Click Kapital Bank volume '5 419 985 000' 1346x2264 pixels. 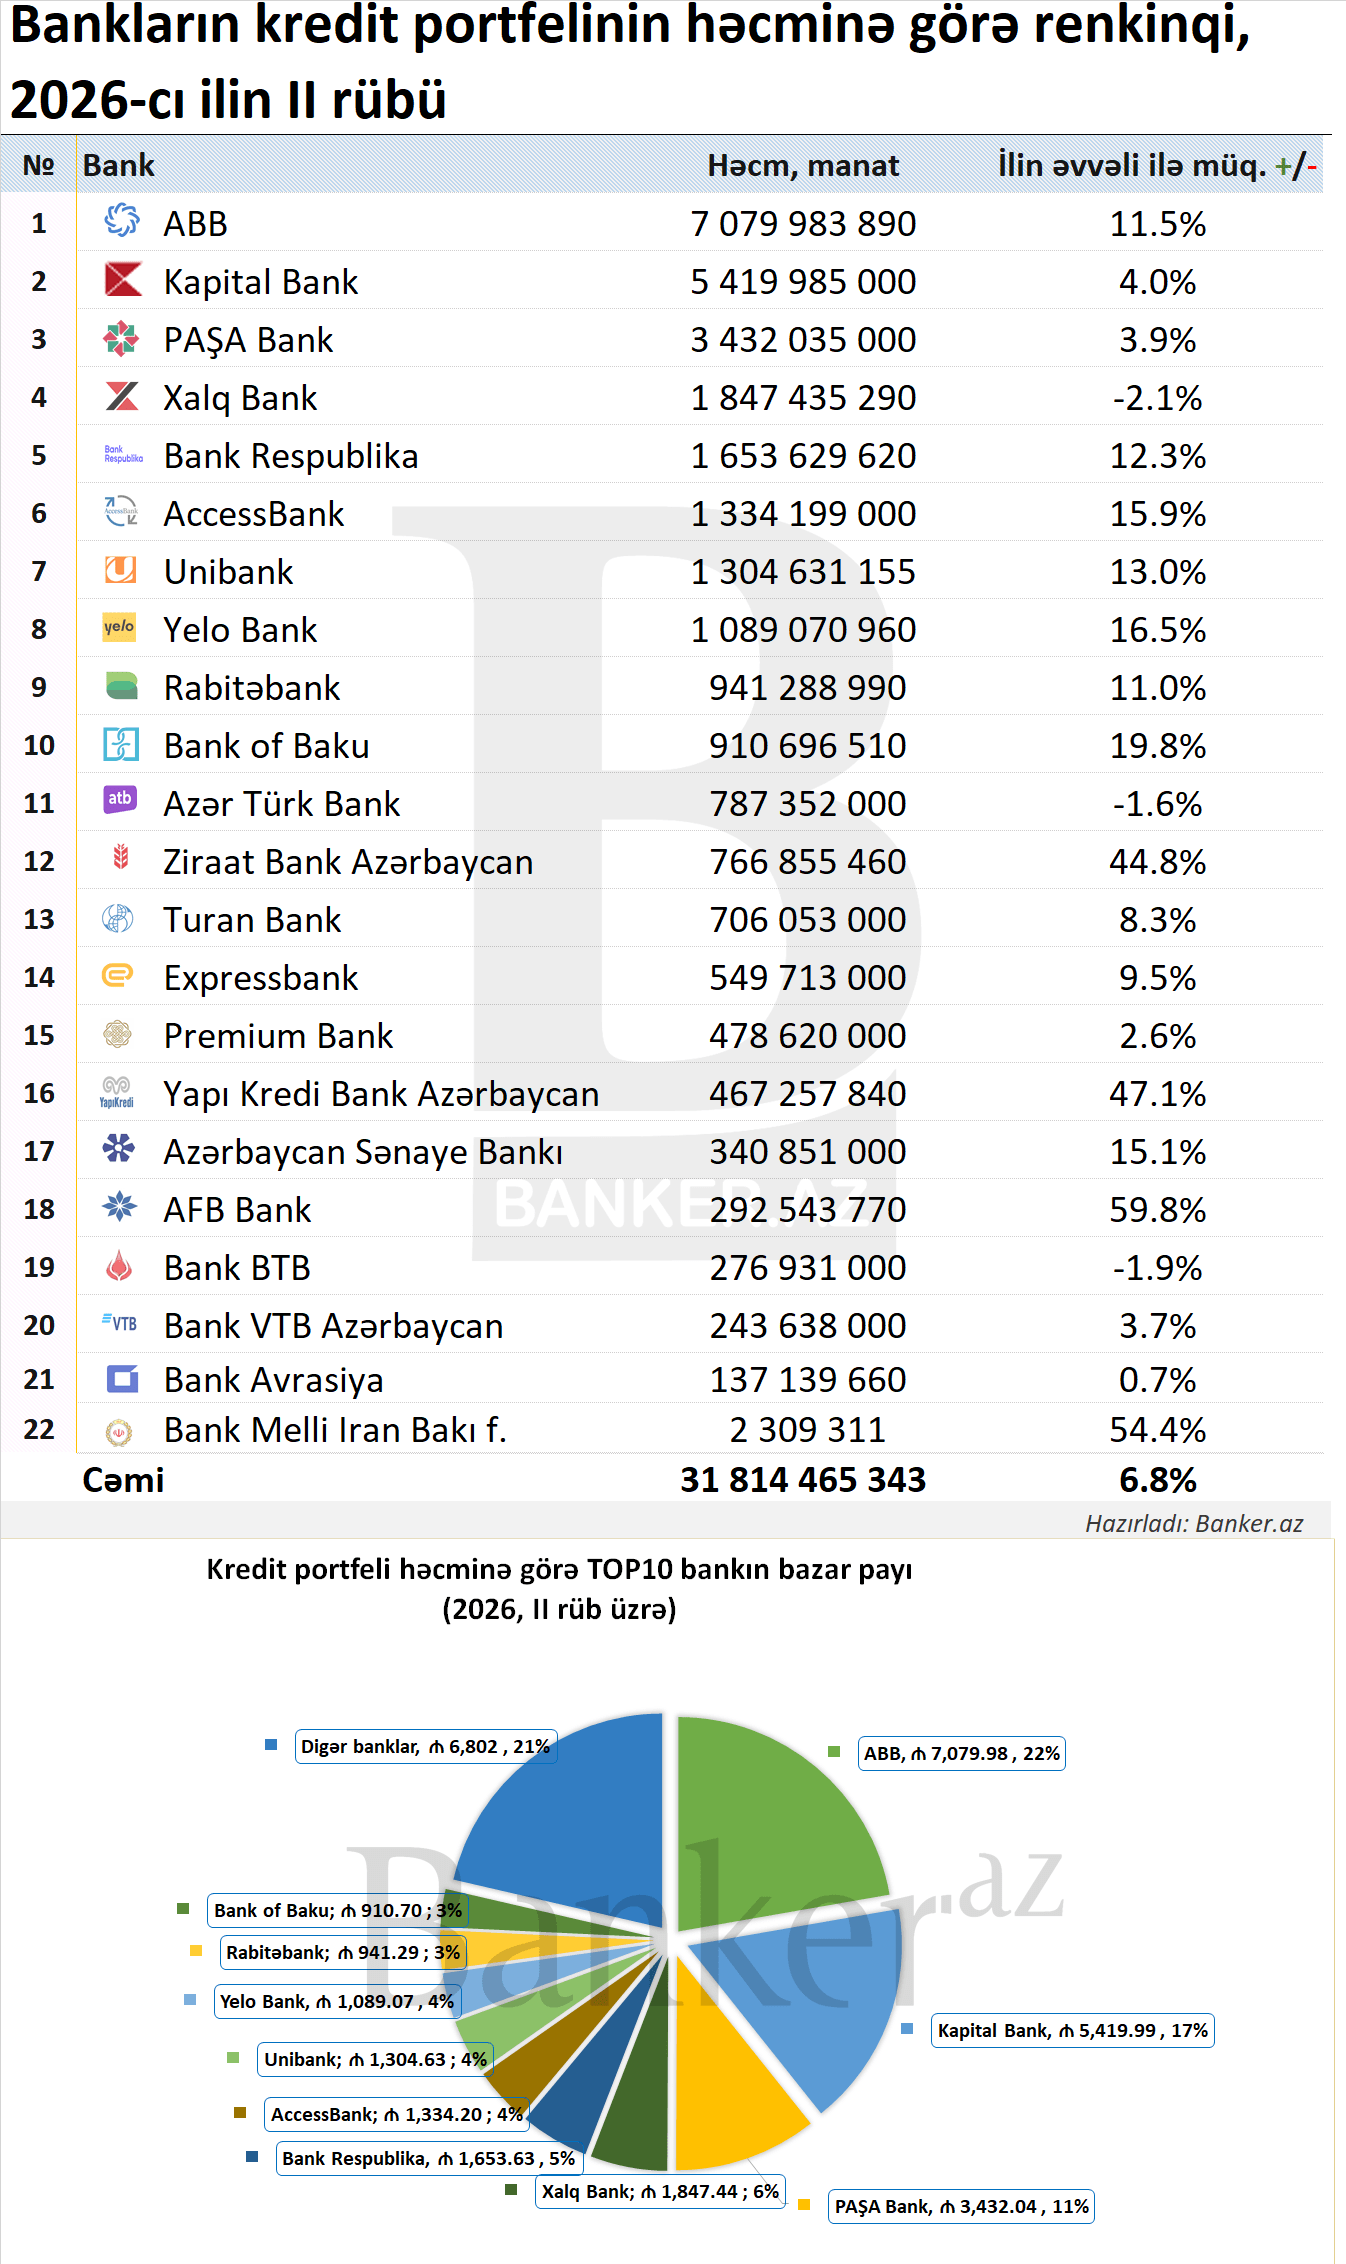(803, 281)
